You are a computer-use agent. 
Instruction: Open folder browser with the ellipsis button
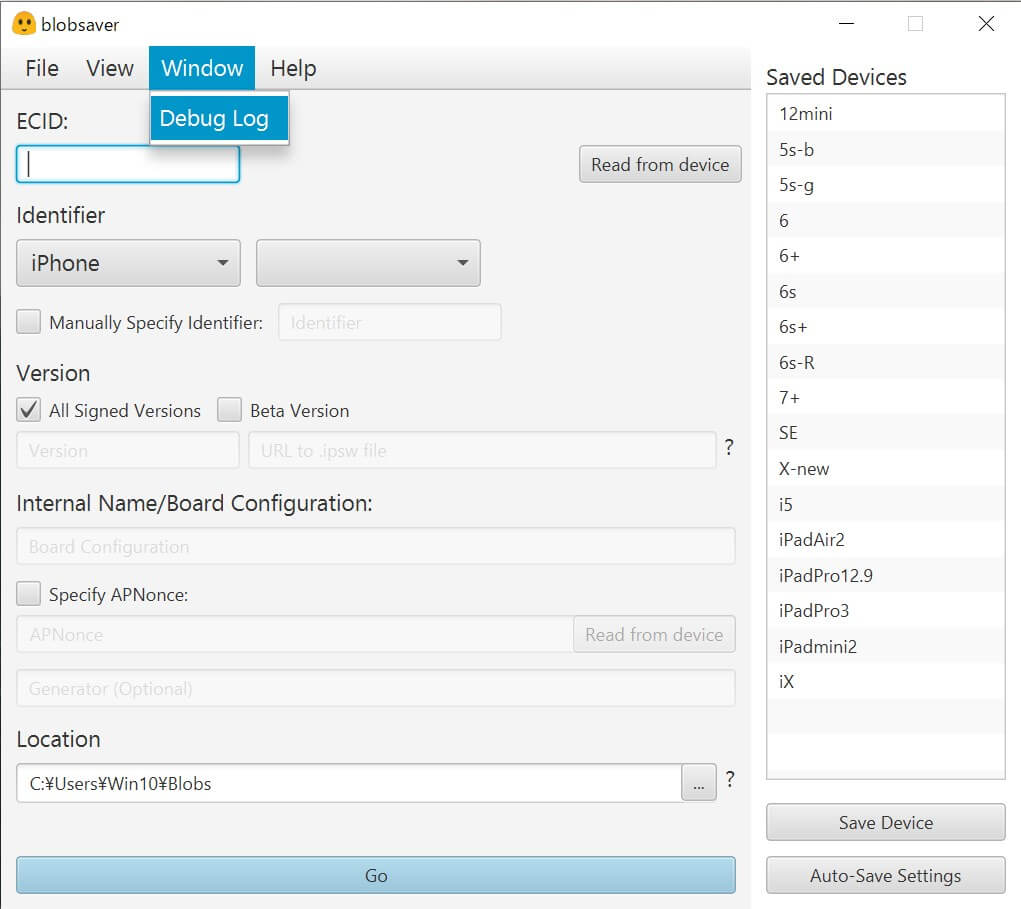(x=699, y=783)
